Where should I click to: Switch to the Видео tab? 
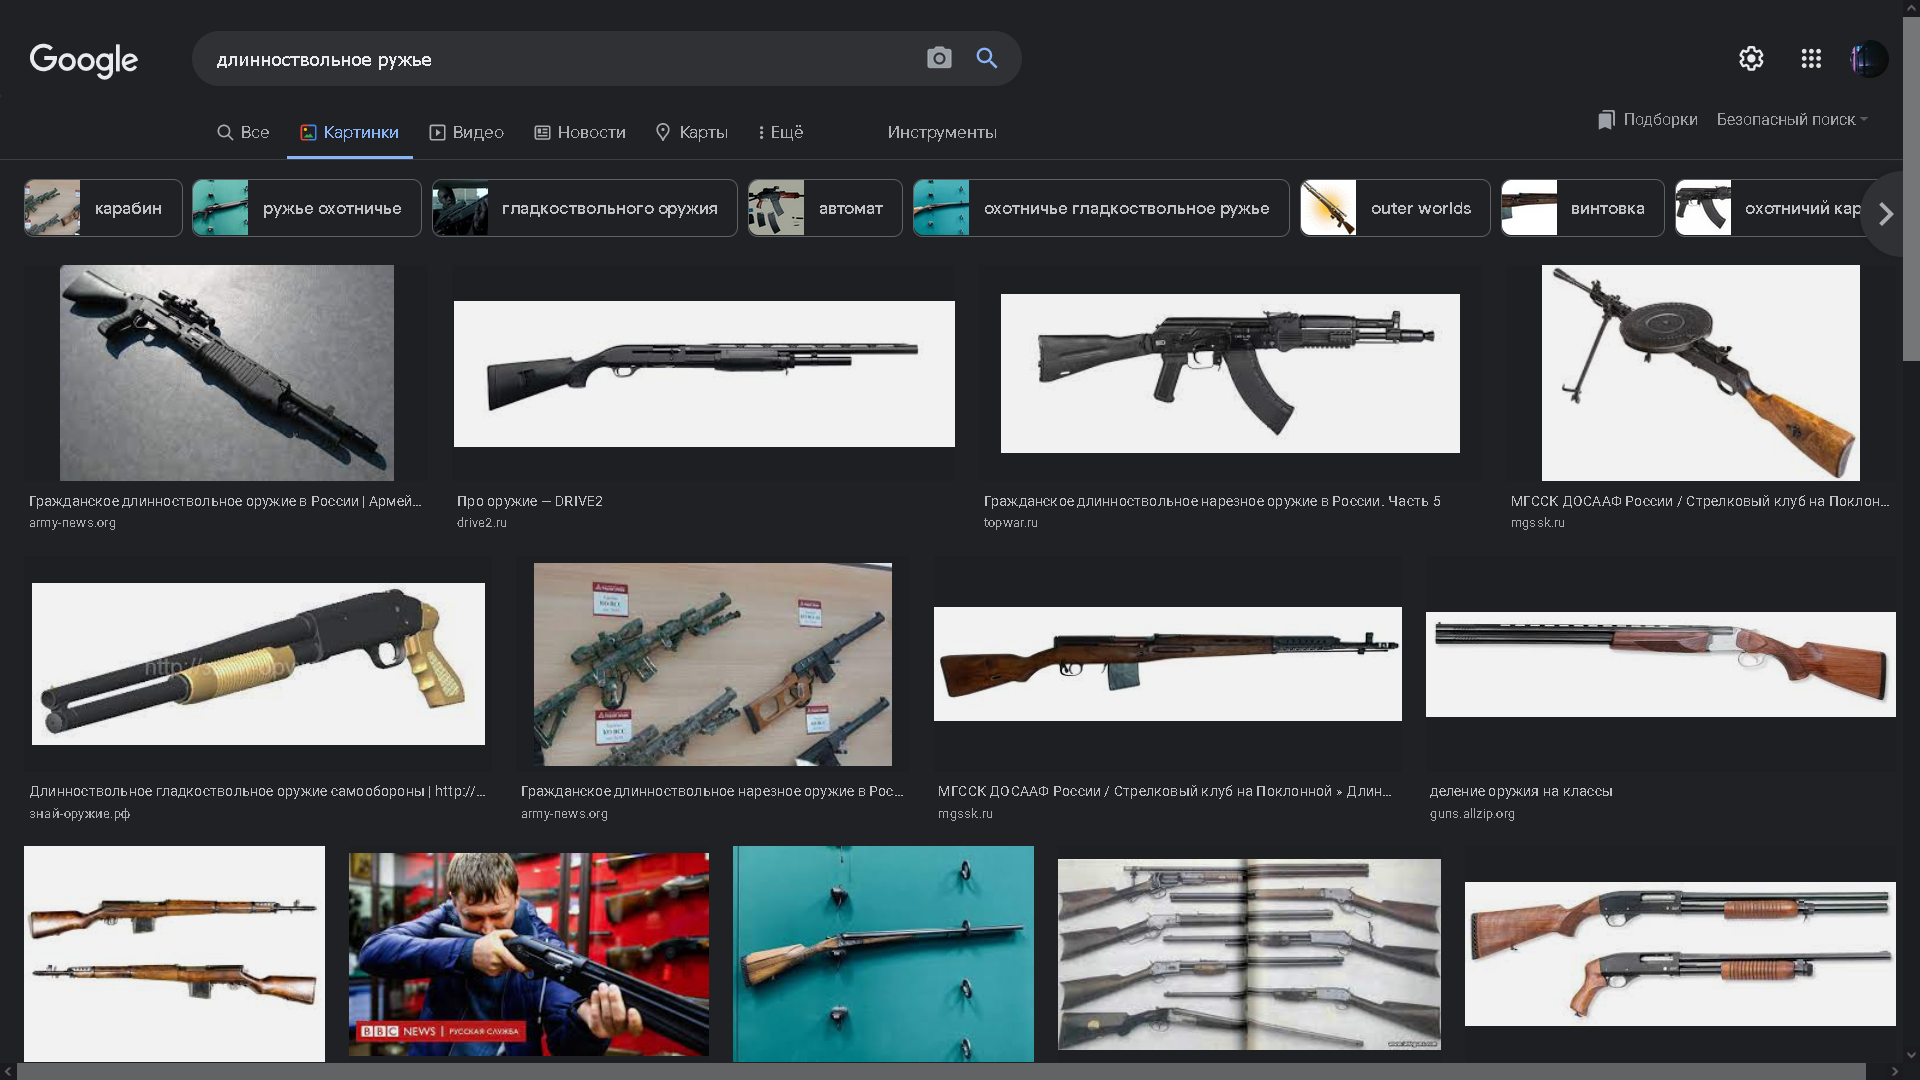(x=466, y=133)
